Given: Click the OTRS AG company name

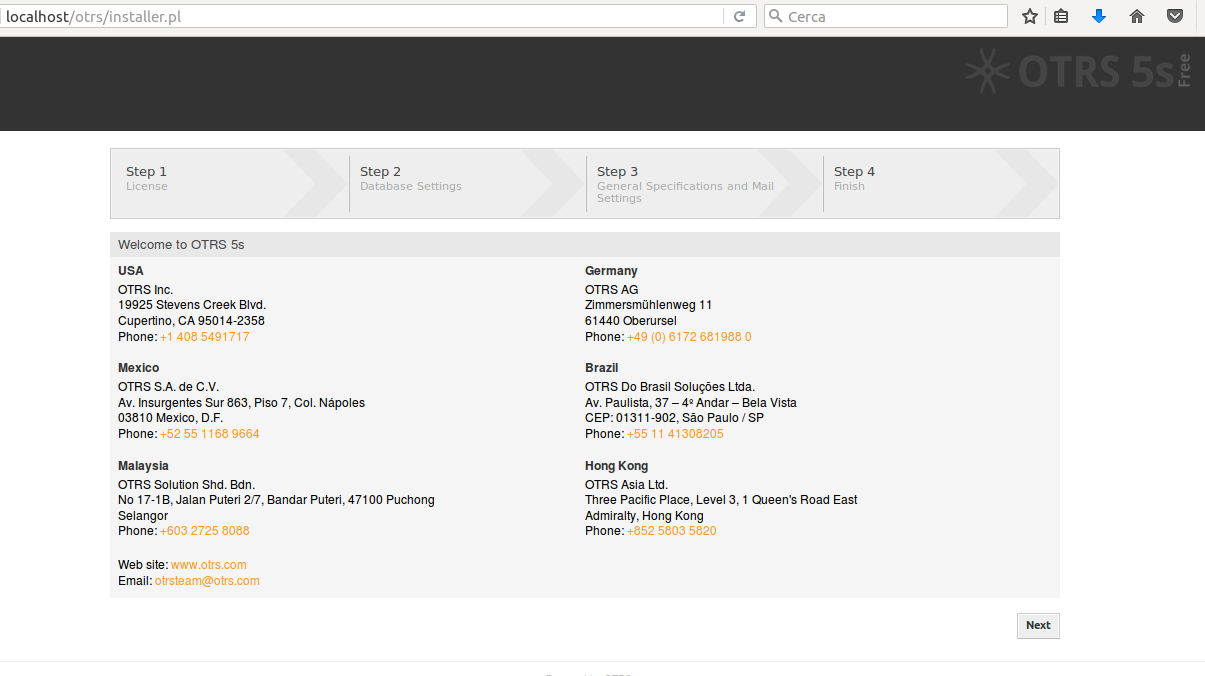Looking at the screenshot, I should tap(612, 290).
